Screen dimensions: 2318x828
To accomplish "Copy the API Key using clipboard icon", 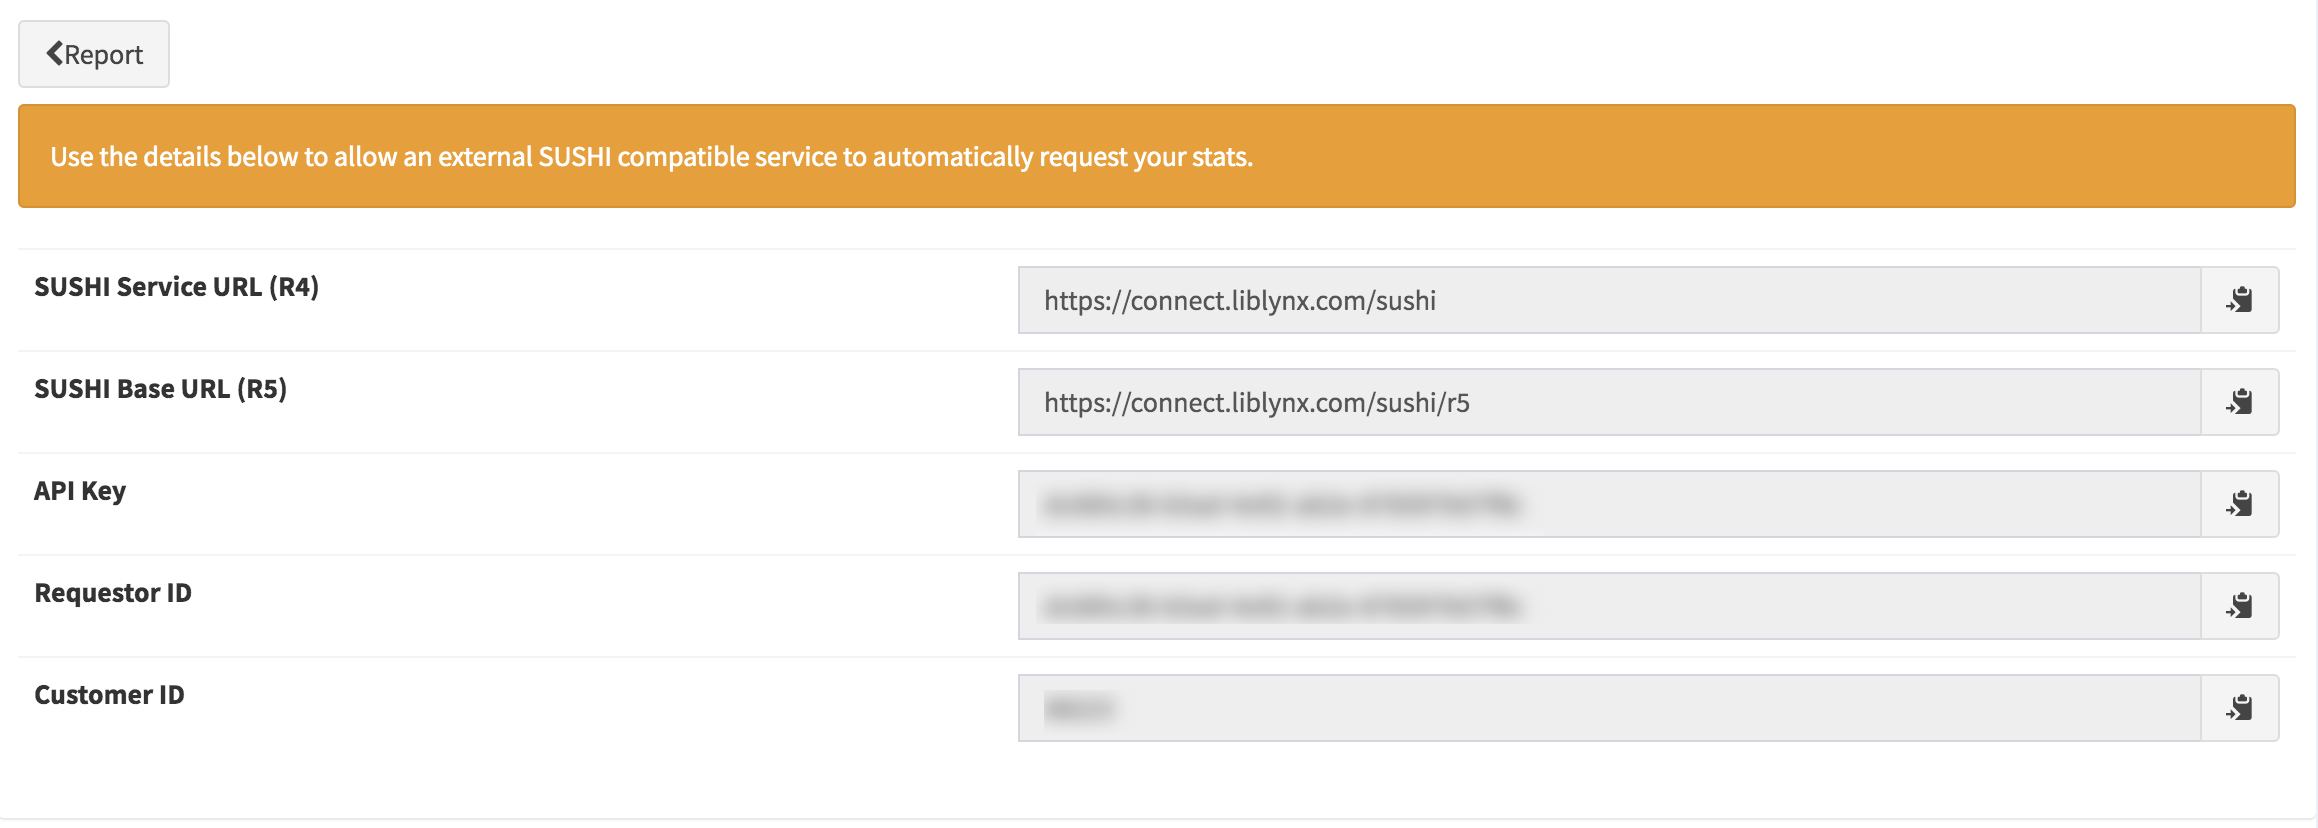I will tap(2240, 504).
